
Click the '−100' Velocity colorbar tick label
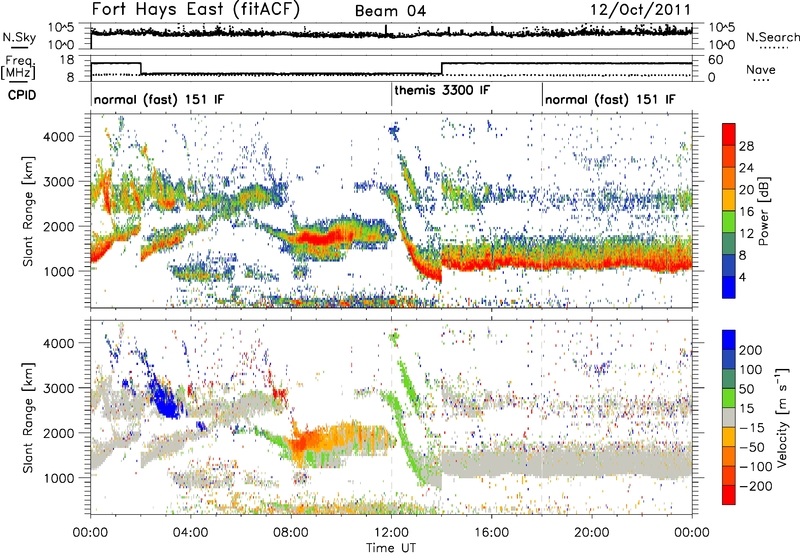(755, 467)
